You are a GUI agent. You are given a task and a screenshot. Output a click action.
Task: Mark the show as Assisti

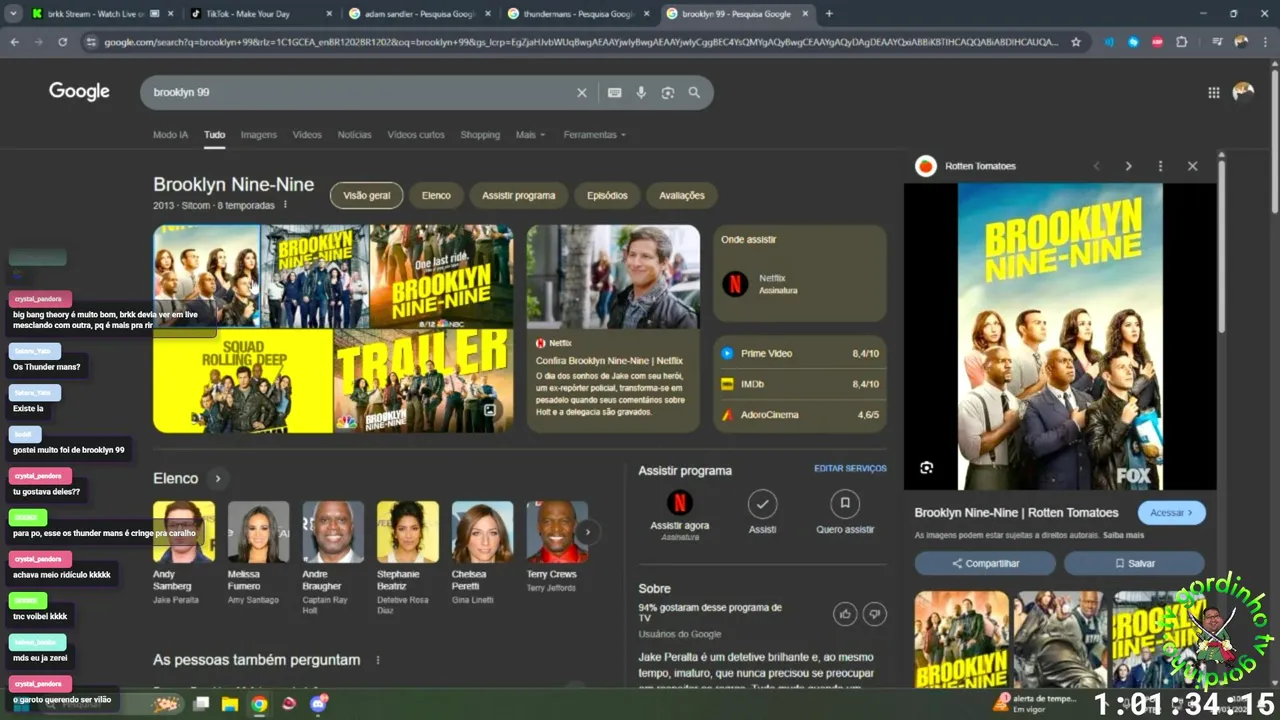[762, 503]
